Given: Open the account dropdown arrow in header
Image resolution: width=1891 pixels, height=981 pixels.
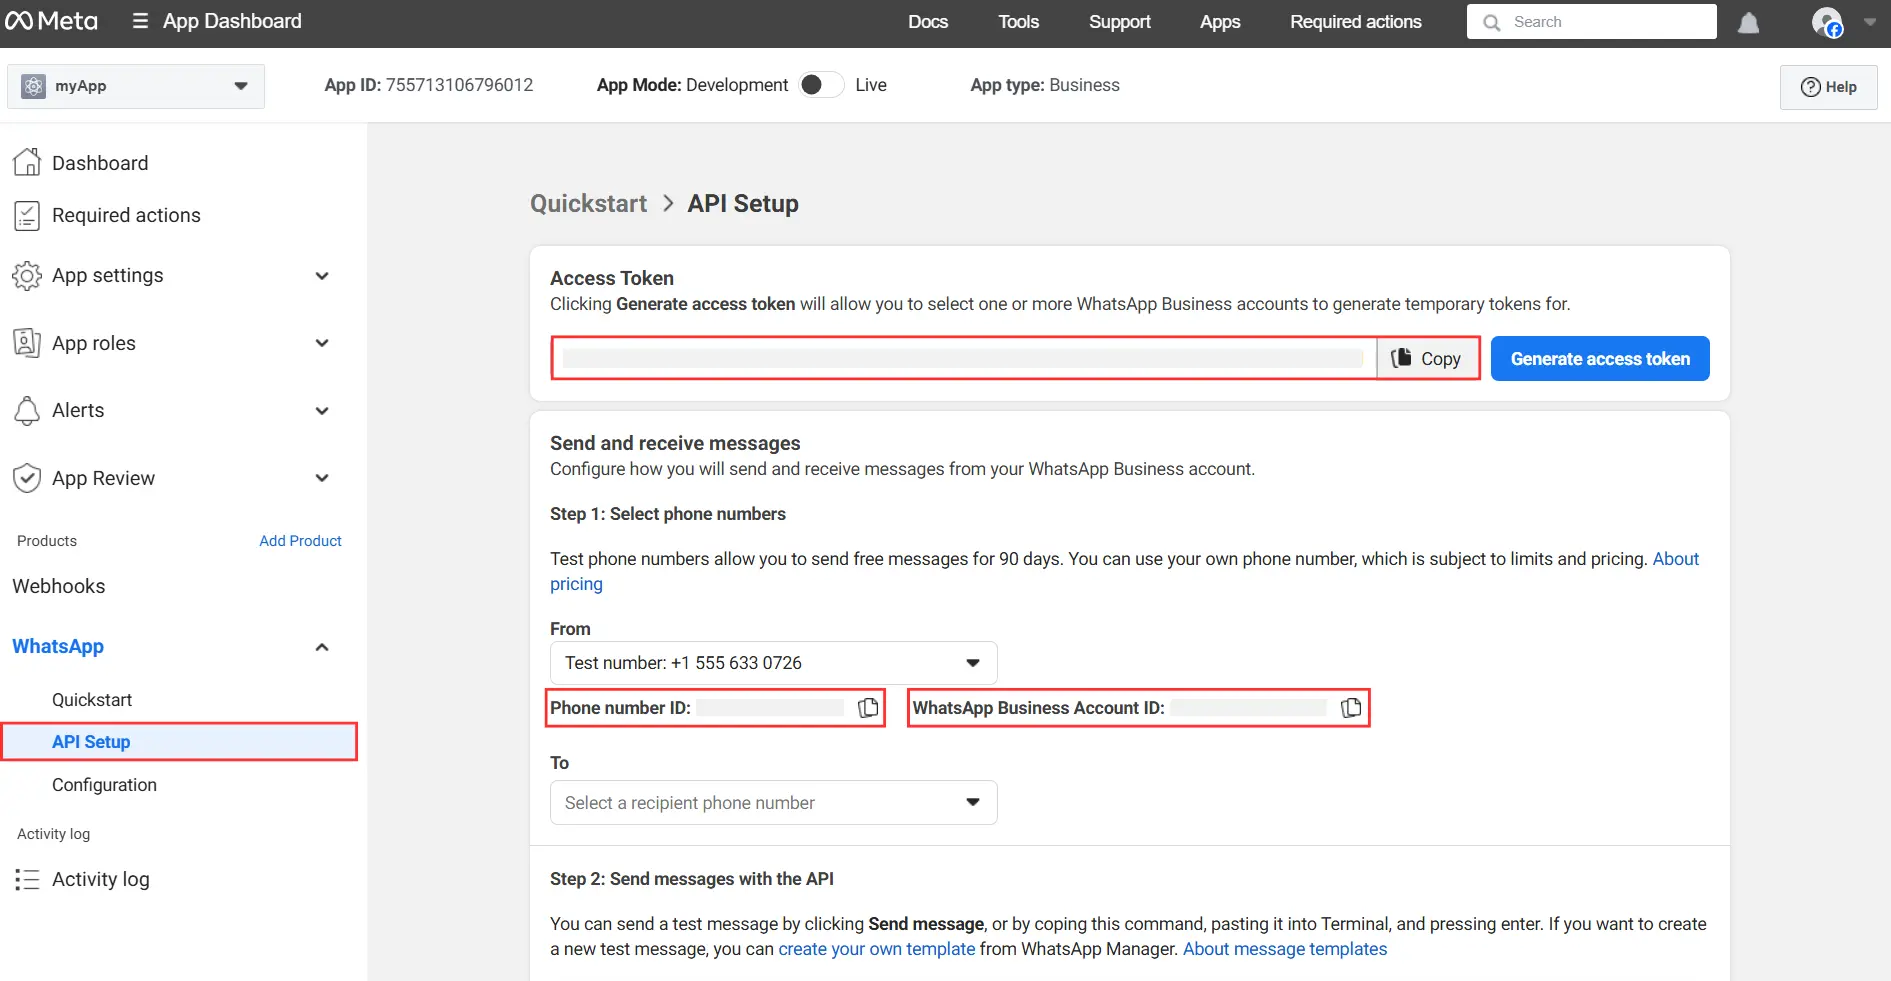Looking at the screenshot, I should [1869, 22].
